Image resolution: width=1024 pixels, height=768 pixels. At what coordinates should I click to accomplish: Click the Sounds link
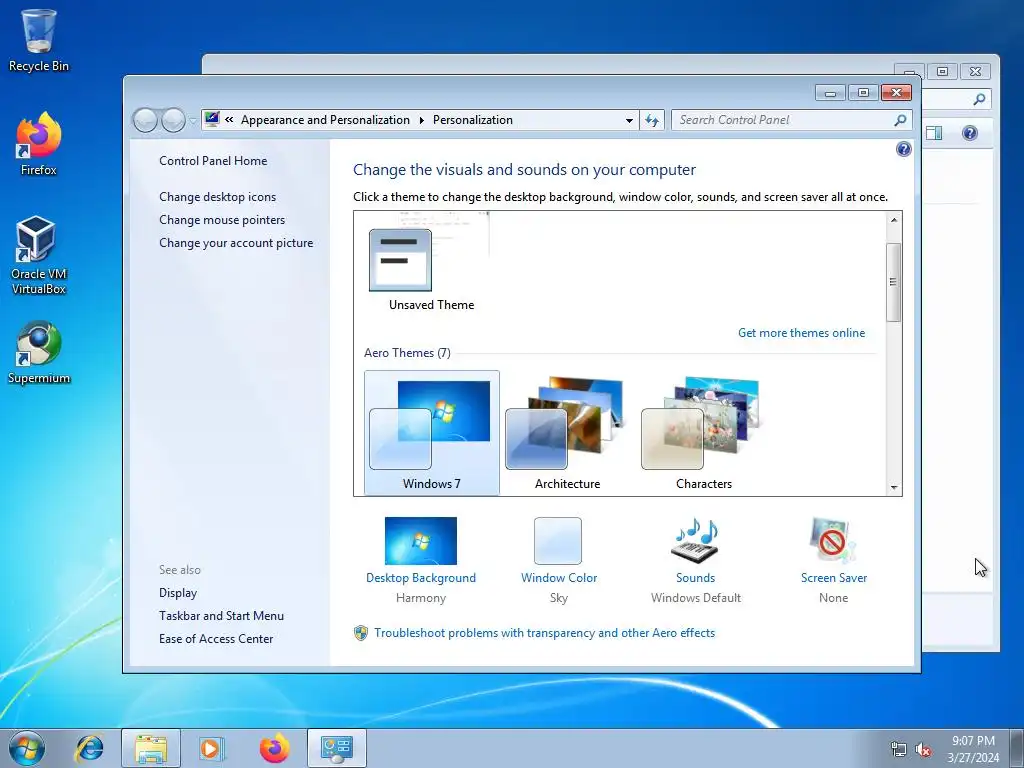(696, 578)
